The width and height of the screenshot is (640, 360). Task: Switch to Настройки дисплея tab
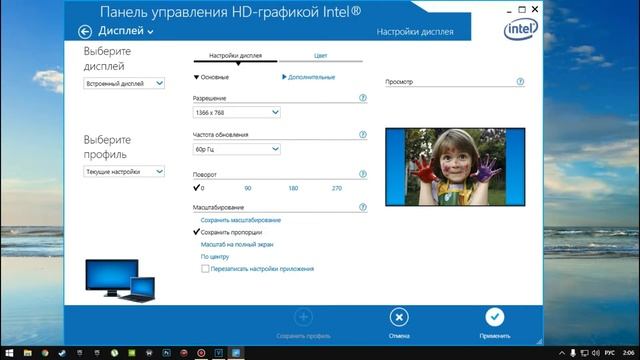point(236,56)
